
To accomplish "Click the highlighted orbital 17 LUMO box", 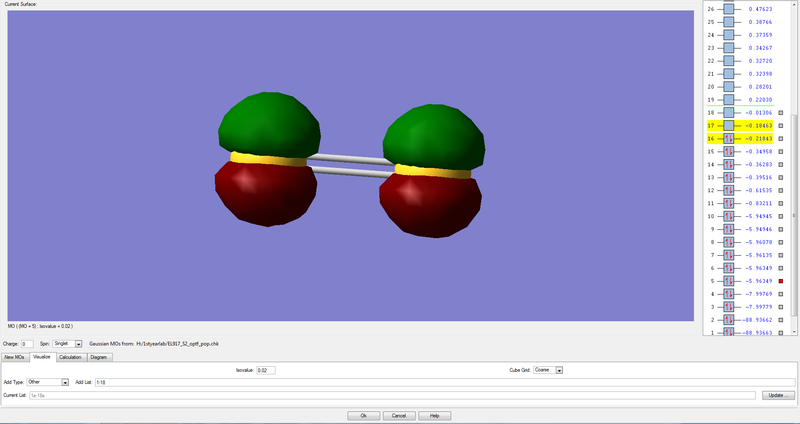I will (x=729, y=126).
